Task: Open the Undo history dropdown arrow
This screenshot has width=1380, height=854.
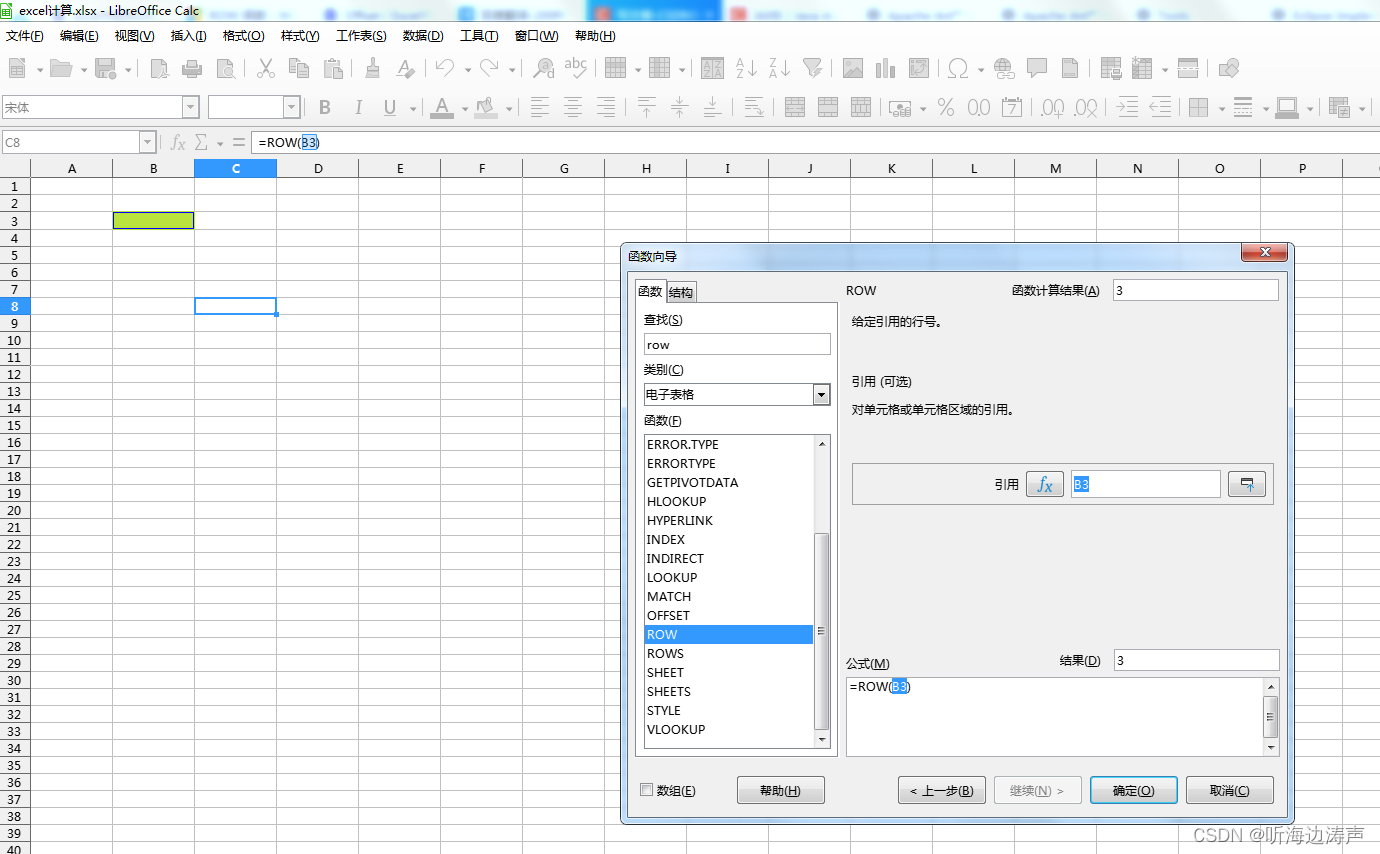Action: (x=468, y=69)
